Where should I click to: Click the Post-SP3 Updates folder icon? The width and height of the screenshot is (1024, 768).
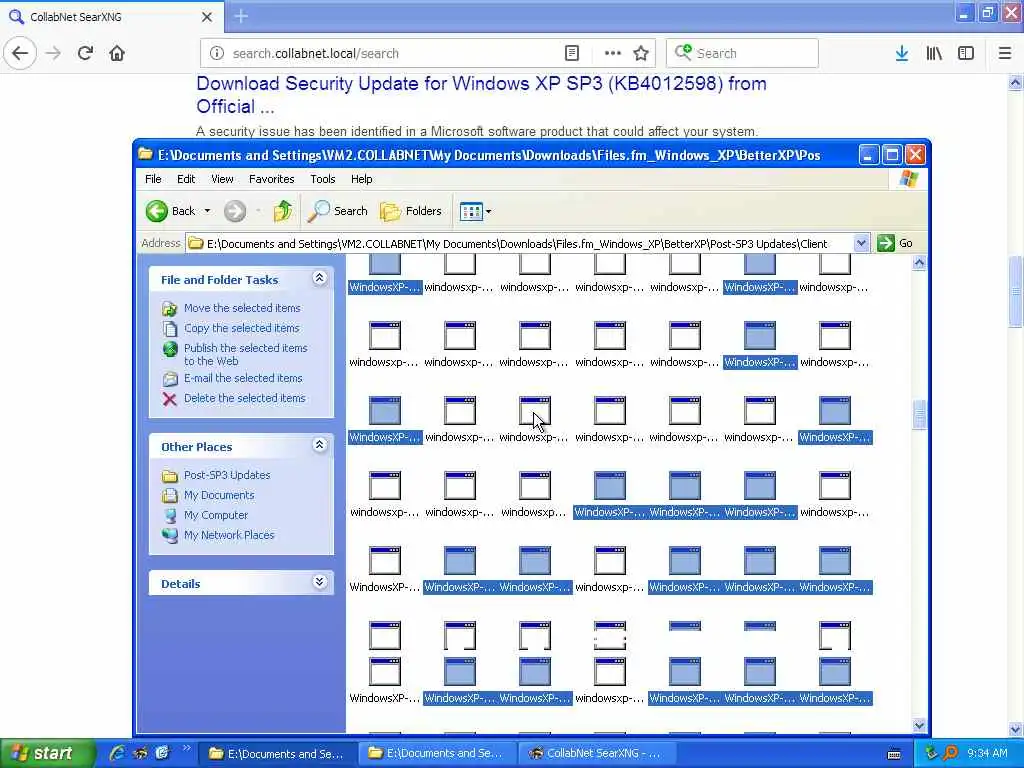[170, 475]
